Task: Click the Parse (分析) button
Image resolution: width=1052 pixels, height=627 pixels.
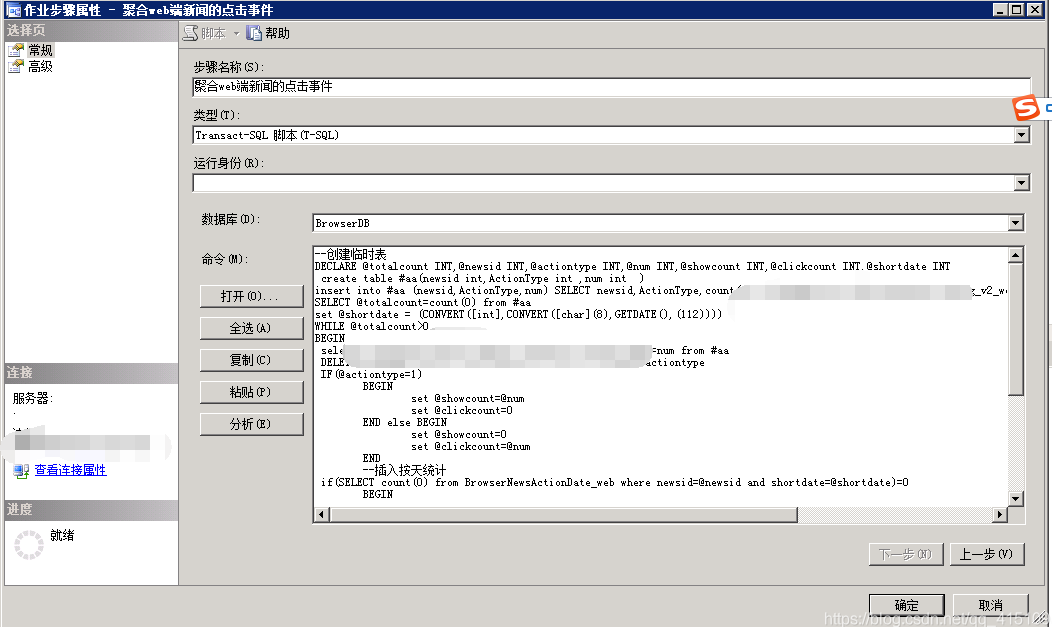Action: click(252, 424)
